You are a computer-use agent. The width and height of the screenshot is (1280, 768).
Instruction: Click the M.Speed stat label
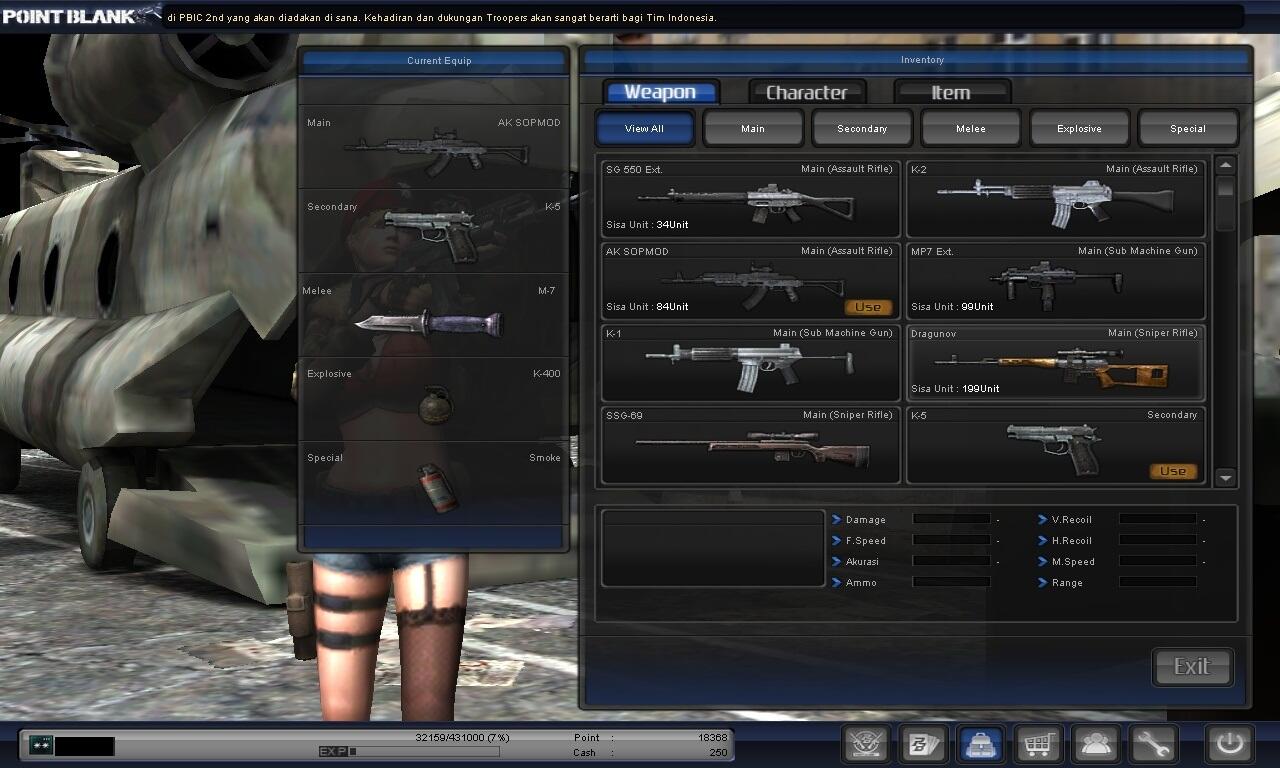tap(1073, 561)
